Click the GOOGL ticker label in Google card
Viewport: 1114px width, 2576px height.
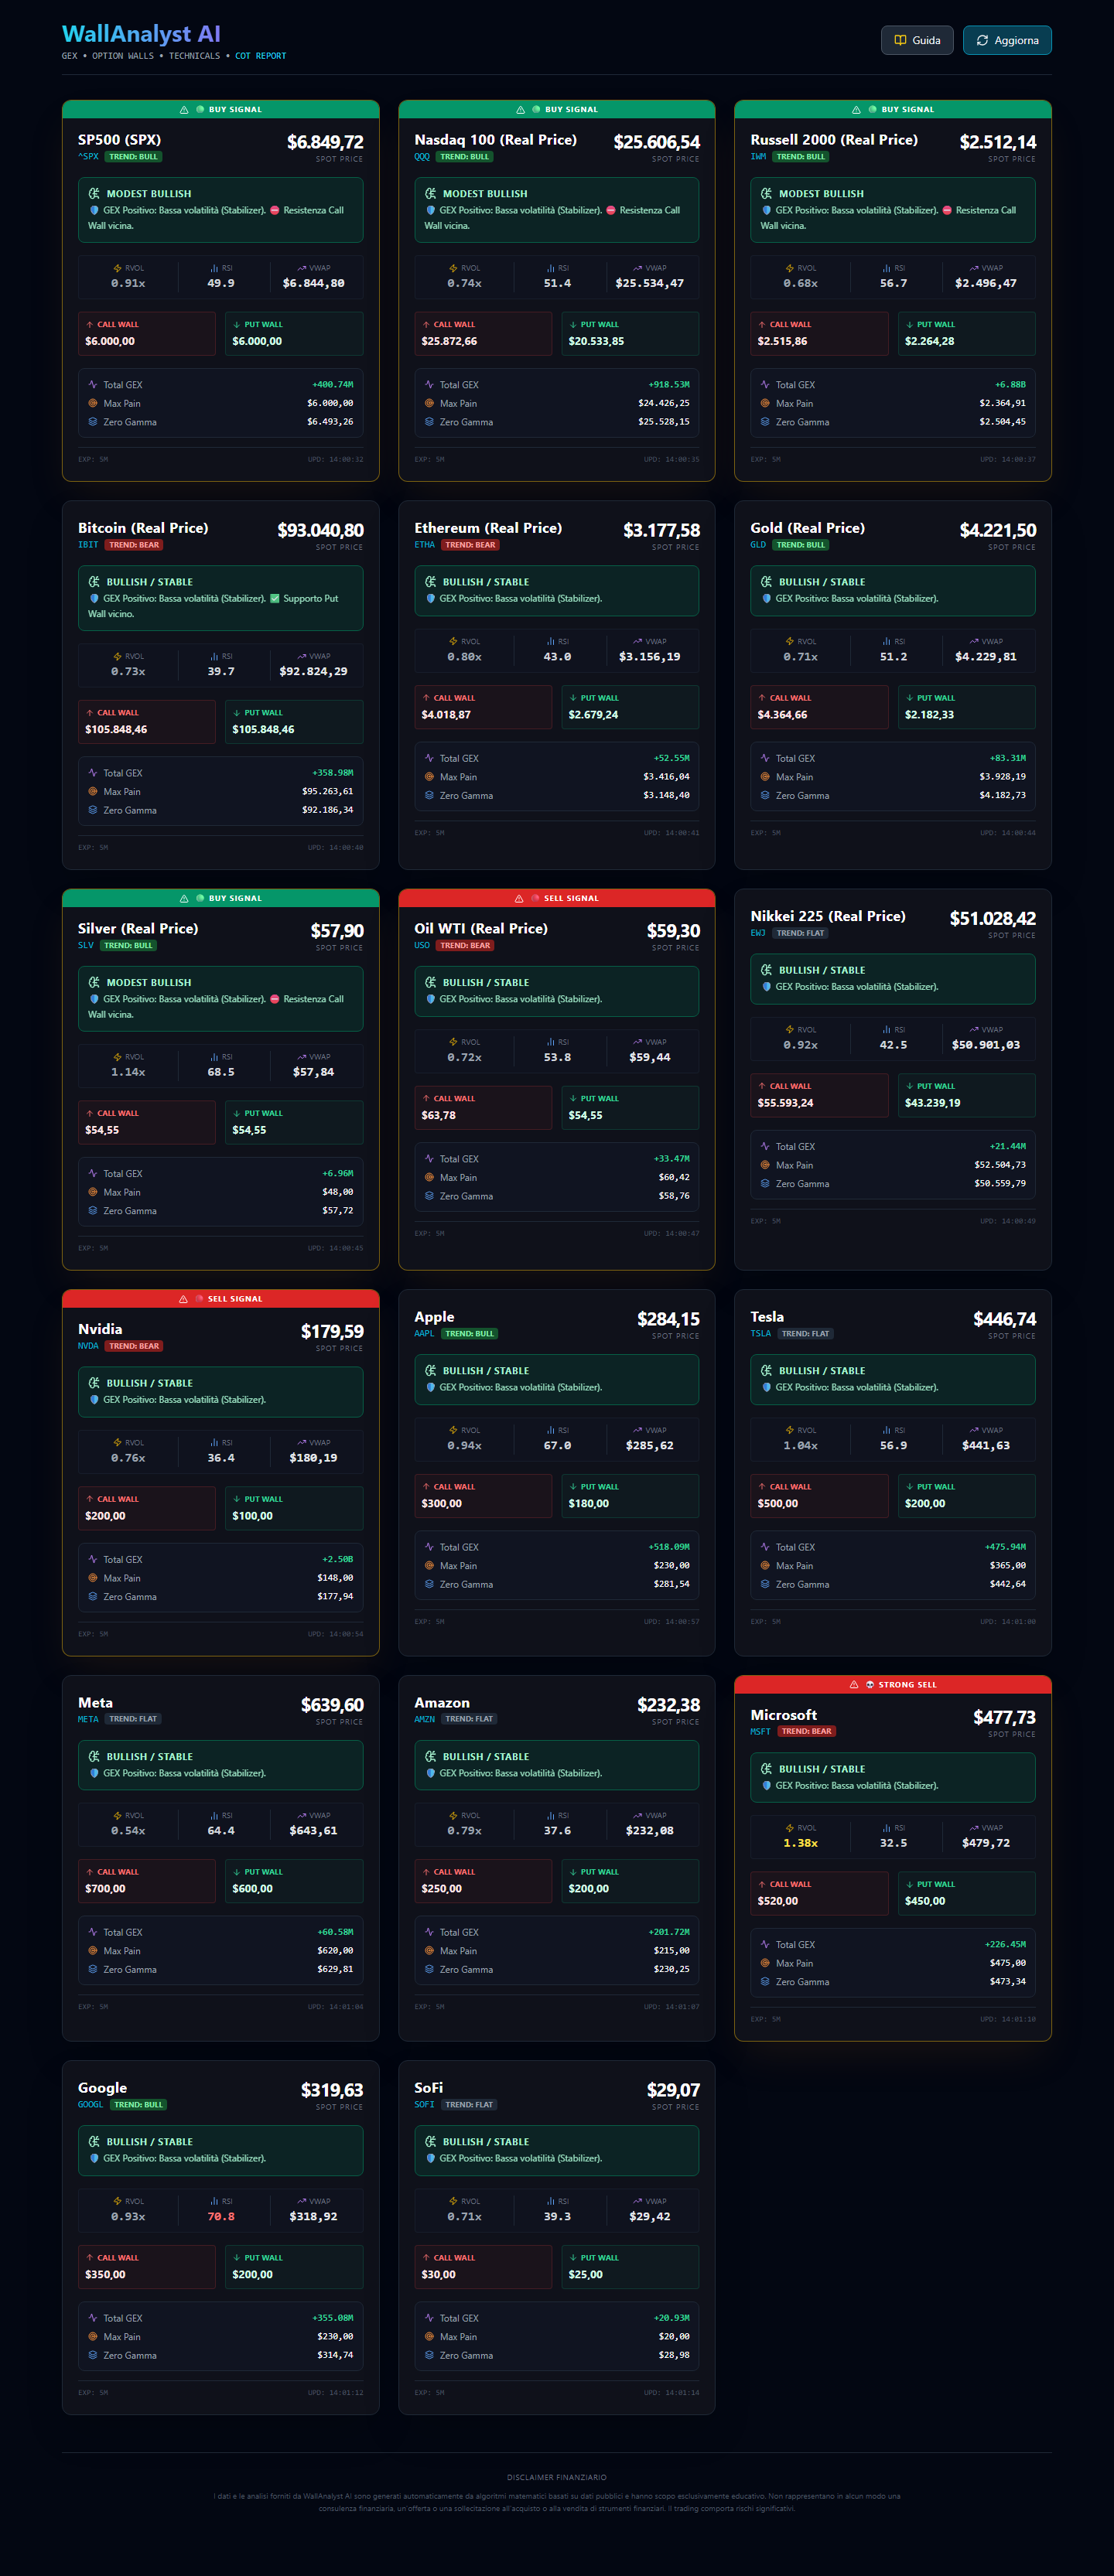[90, 2104]
